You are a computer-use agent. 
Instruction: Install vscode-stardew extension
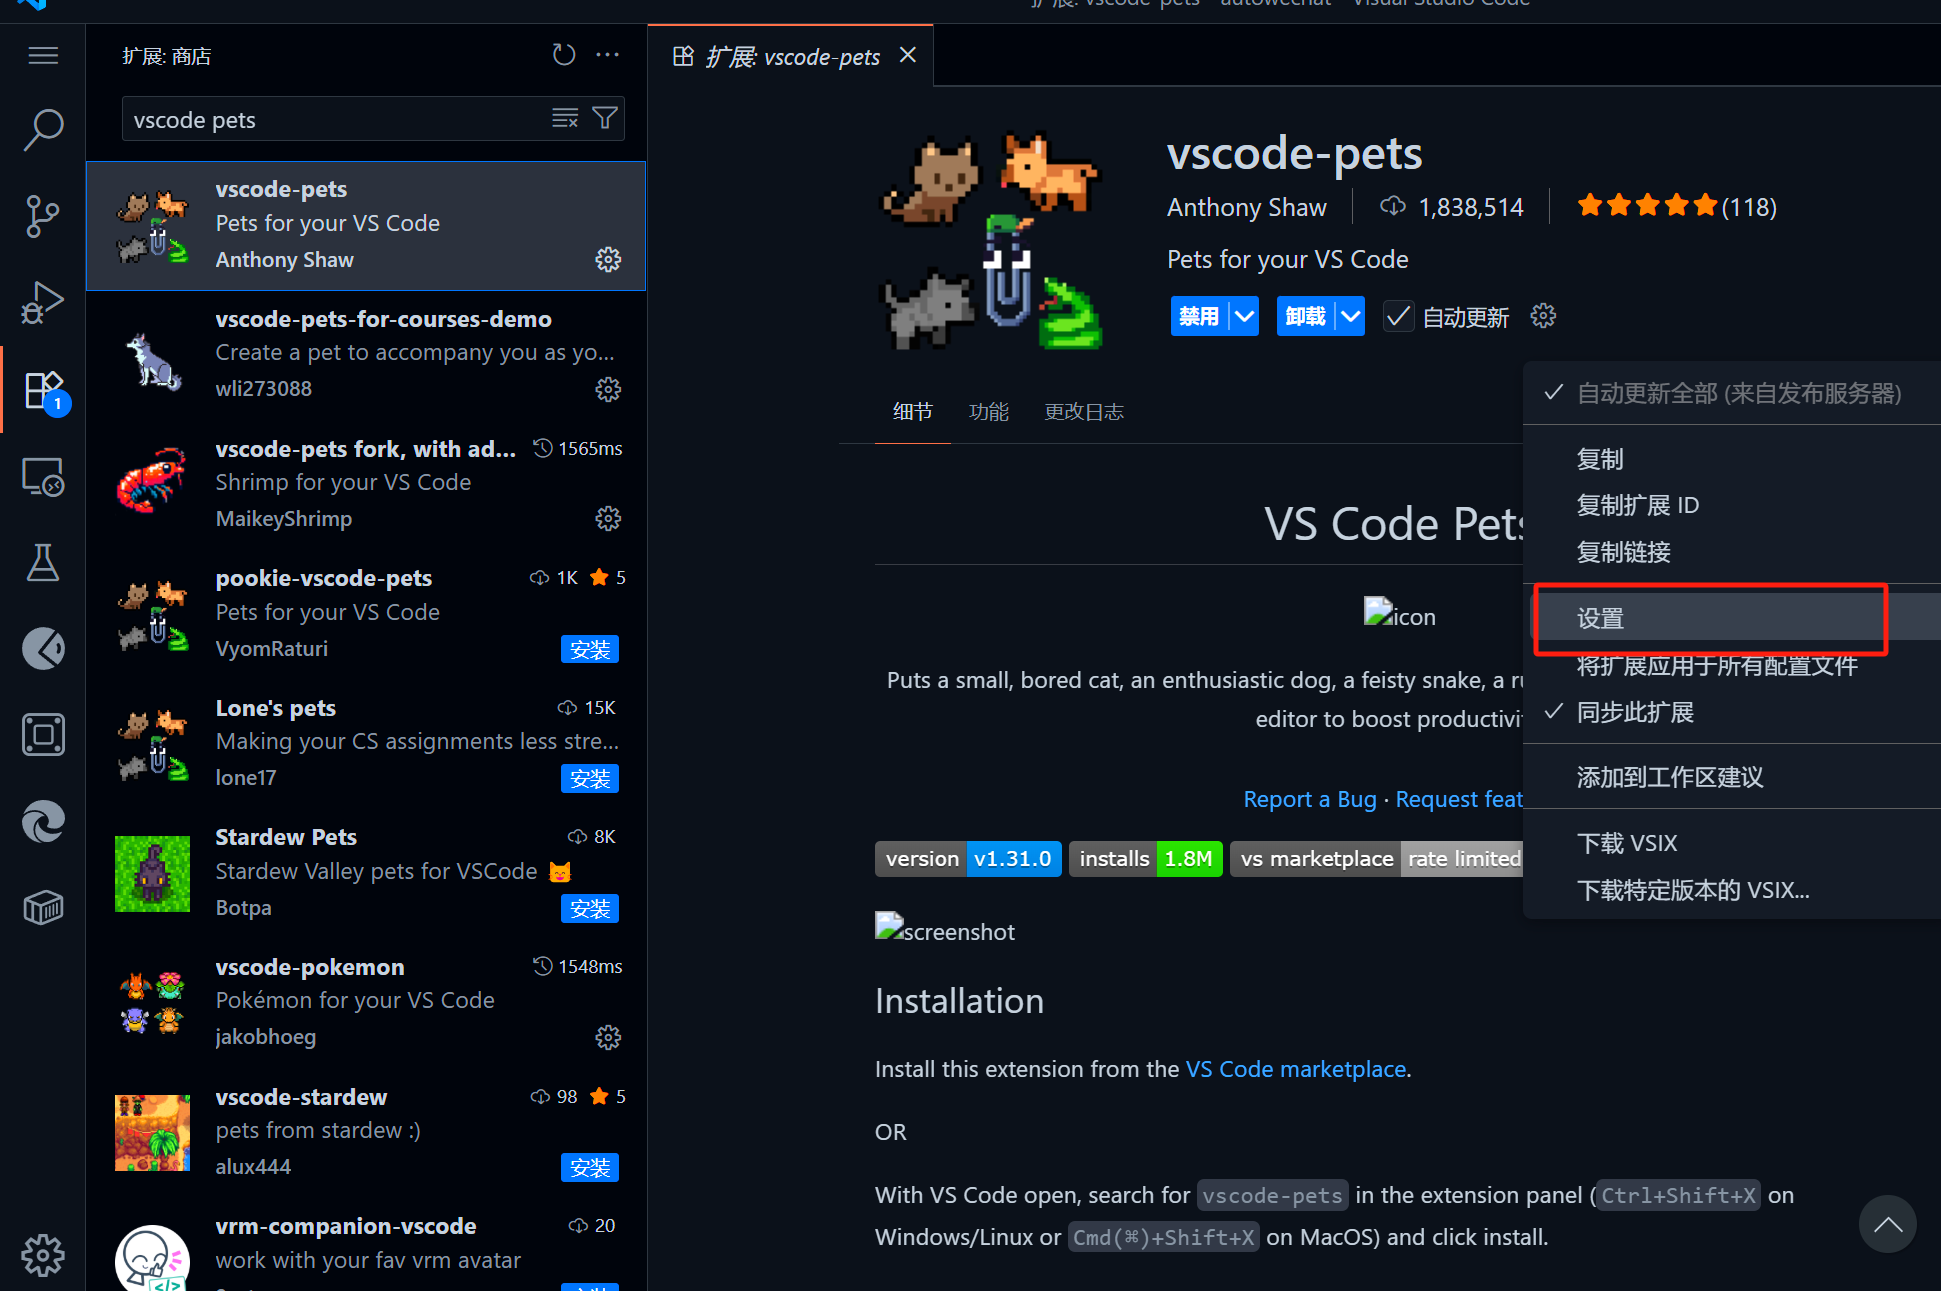point(590,1167)
